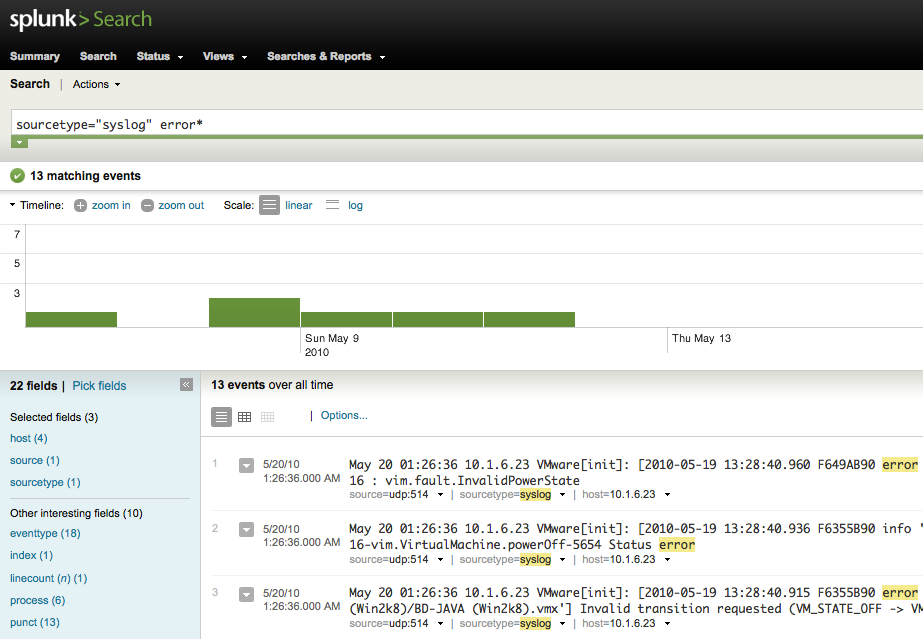Viewport: 923px width, 639px height.
Task: Click the zoom out minus icon
Action: (x=147, y=205)
